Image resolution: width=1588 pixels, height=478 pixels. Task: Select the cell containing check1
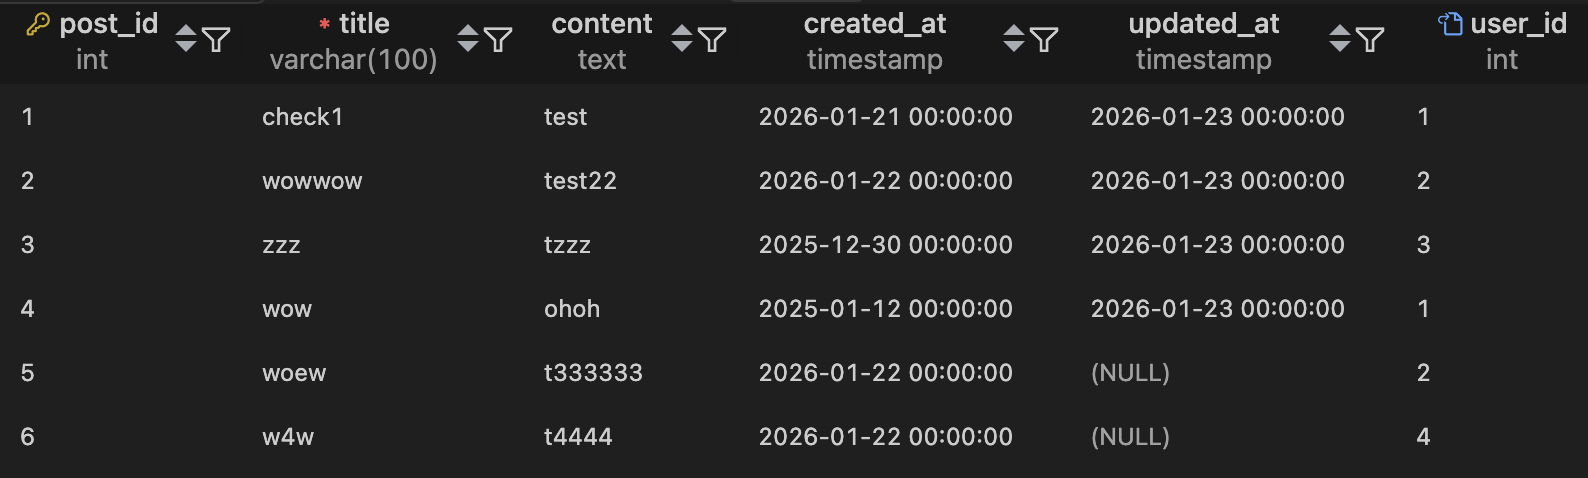[x=303, y=117]
